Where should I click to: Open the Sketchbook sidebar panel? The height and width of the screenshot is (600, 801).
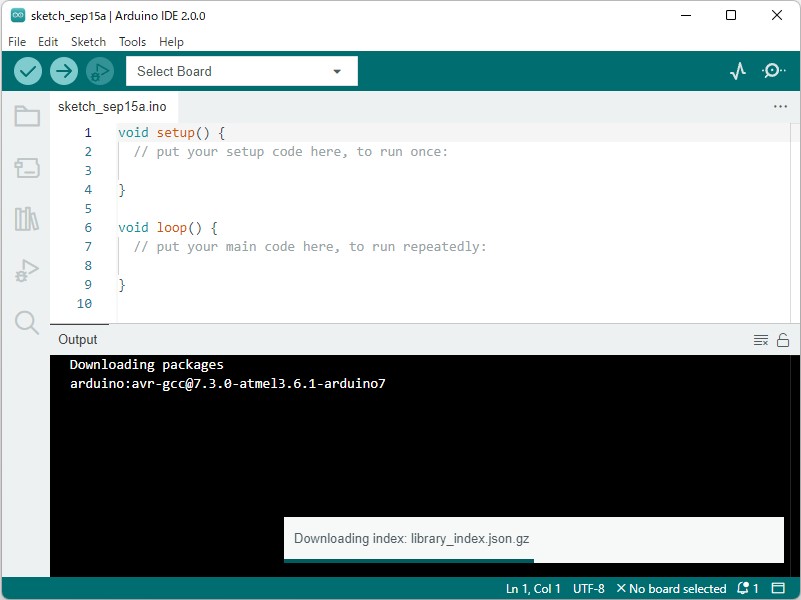(x=27, y=116)
